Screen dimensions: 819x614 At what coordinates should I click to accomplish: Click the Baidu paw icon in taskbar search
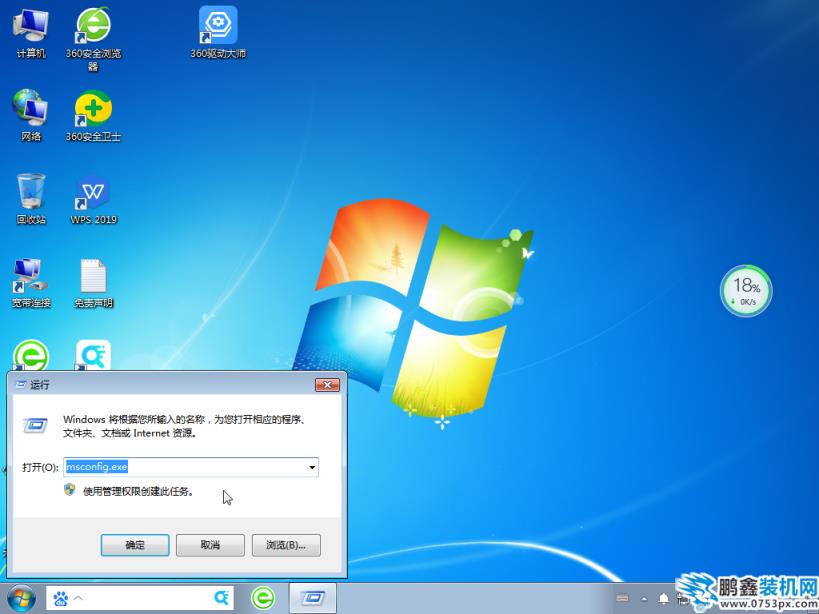pos(61,598)
